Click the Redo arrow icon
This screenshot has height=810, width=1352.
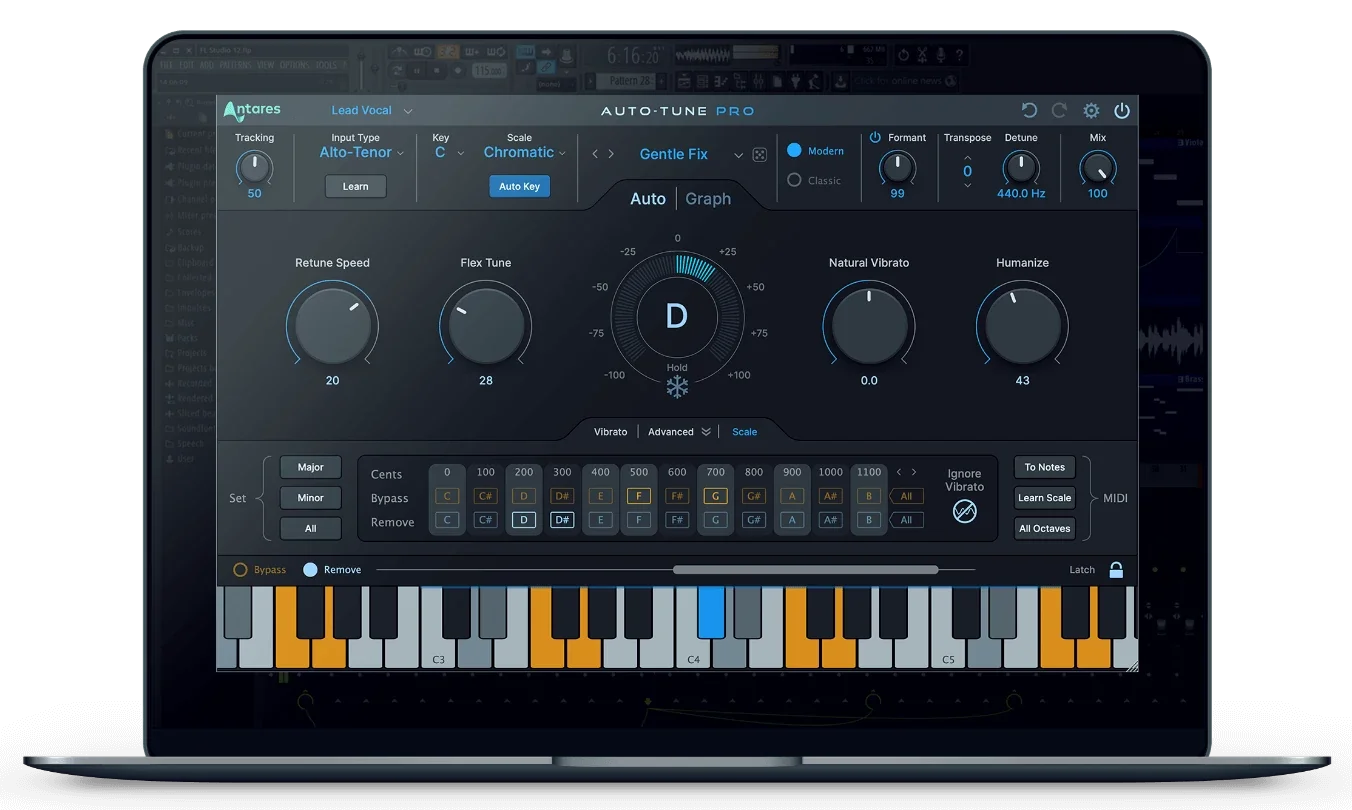point(1060,111)
